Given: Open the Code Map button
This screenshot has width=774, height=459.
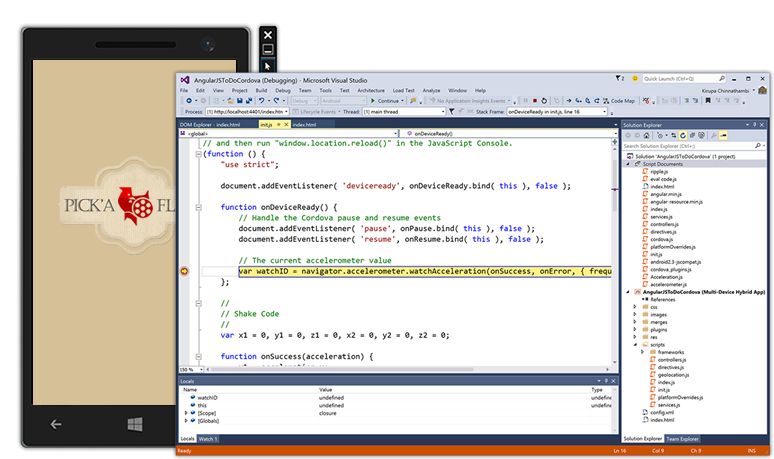Looking at the screenshot, I should pos(620,101).
